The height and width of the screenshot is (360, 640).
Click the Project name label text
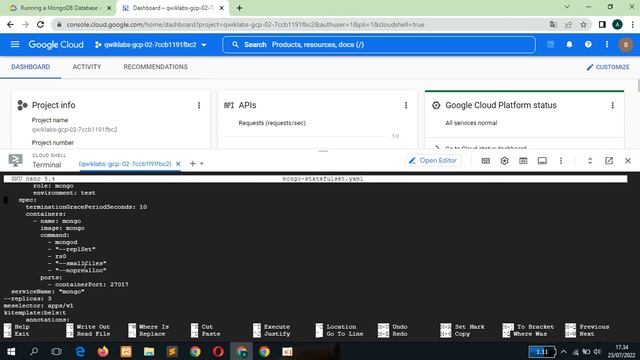tap(50, 120)
